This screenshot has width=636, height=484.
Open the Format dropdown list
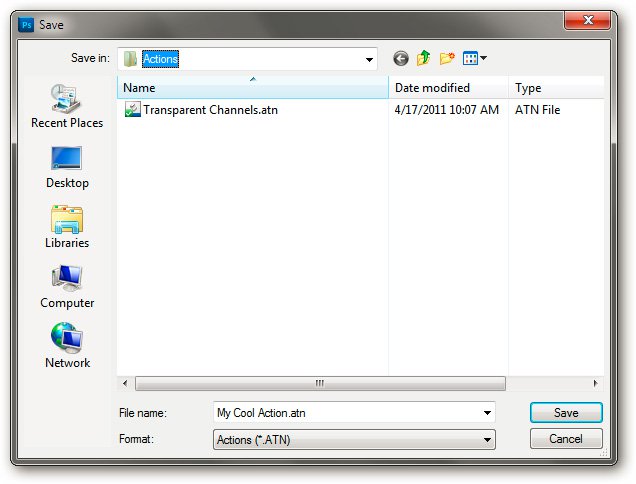pyautogui.click(x=487, y=439)
